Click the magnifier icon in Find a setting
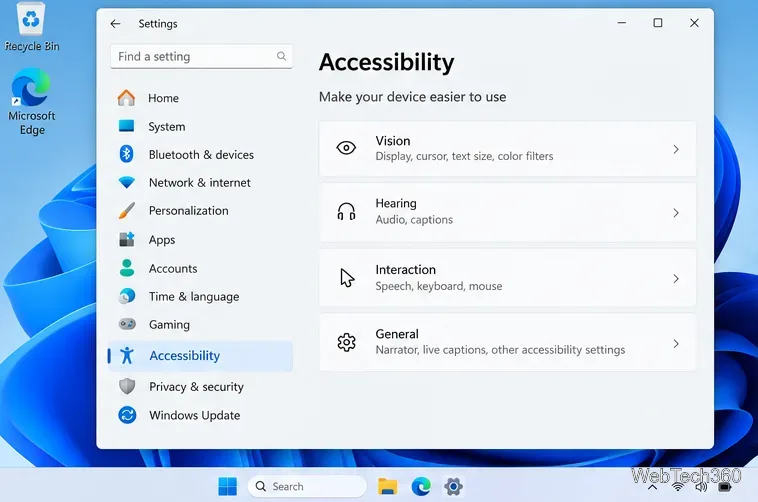Image resolution: width=758 pixels, height=502 pixels. pyautogui.click(x=281, y=56)
